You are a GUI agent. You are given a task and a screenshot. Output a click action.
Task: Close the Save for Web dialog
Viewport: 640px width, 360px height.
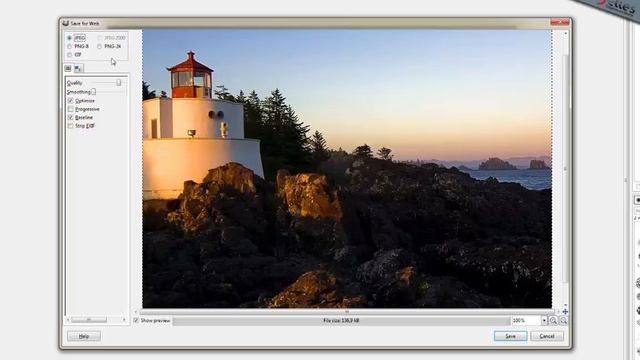click(x=560, y=22)
